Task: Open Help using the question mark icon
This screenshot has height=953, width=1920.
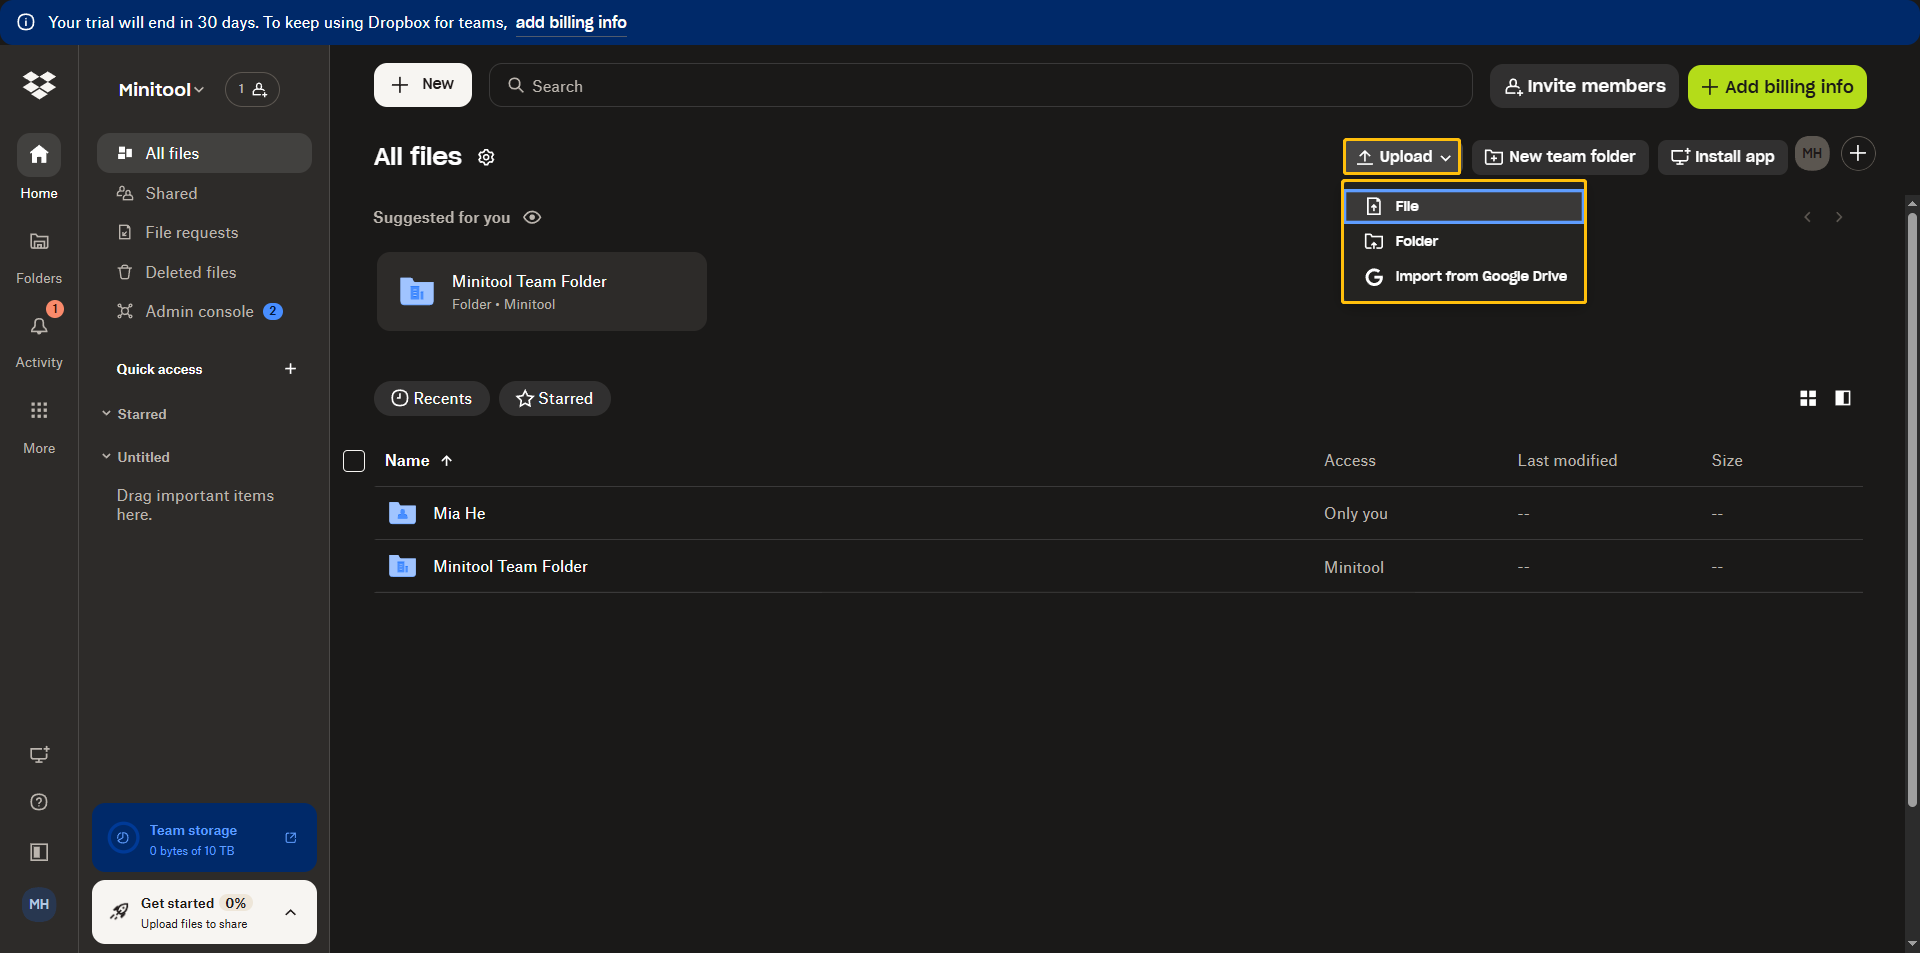Action: (x=38, y=801)
